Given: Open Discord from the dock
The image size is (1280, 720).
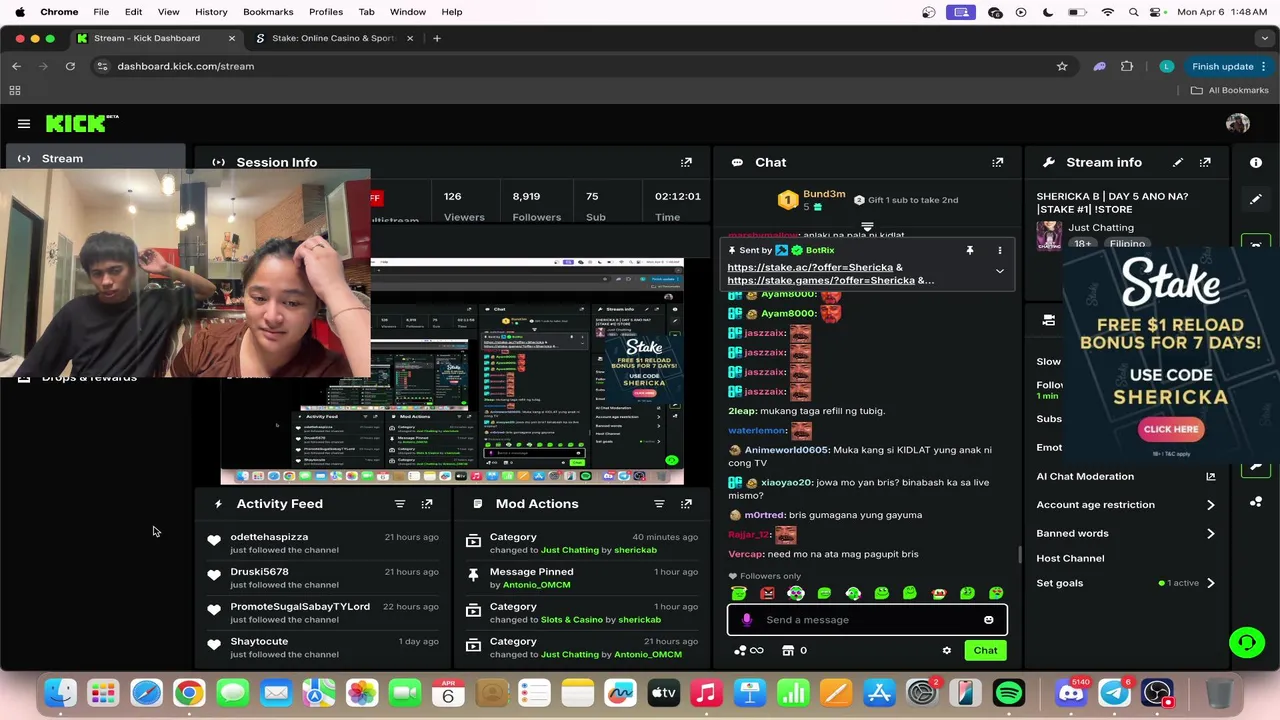Looking at the screenshot, I should click(1071, 692).
